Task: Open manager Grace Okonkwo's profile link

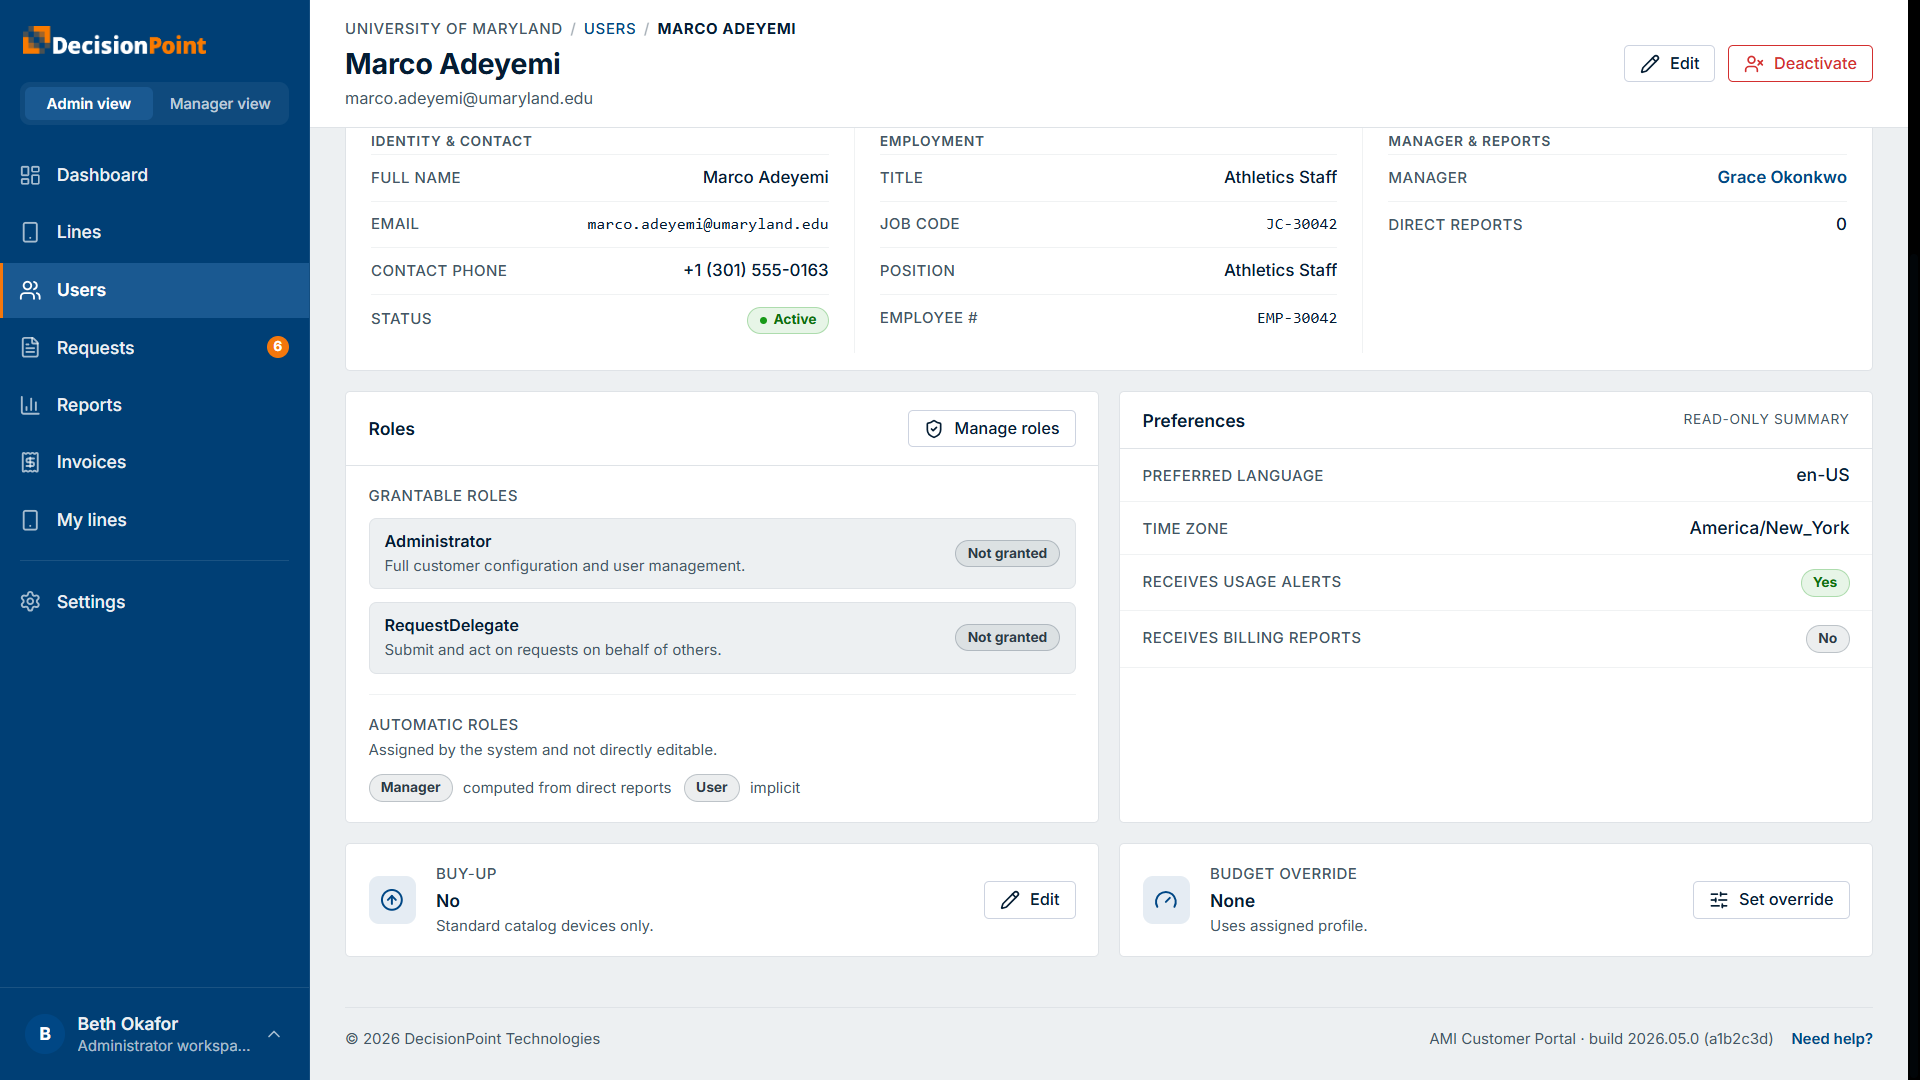Action: (1782, 177)
